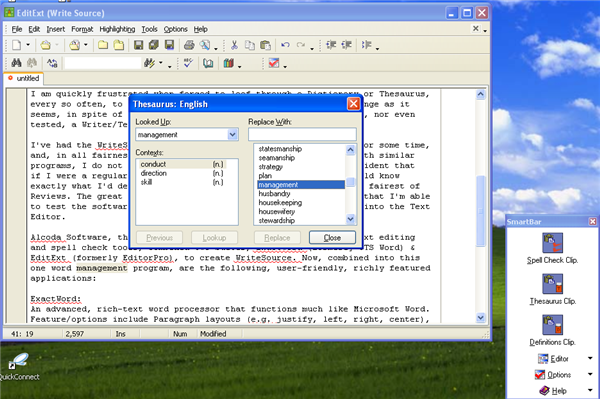Open Print Preview magnifier icon

click(205, 45)
